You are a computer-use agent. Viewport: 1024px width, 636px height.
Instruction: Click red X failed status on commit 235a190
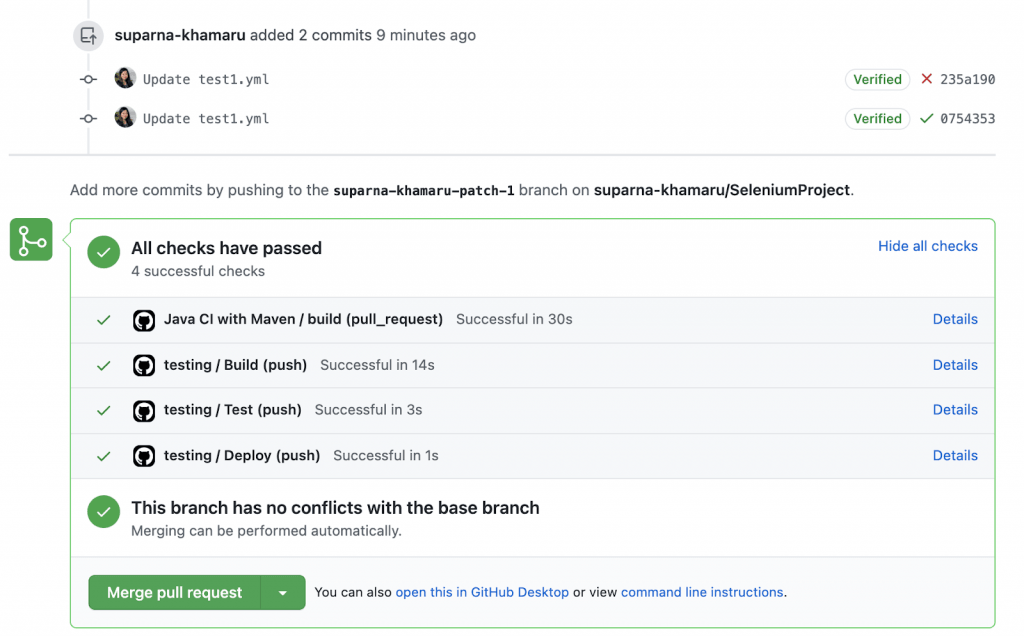[926, 79]
